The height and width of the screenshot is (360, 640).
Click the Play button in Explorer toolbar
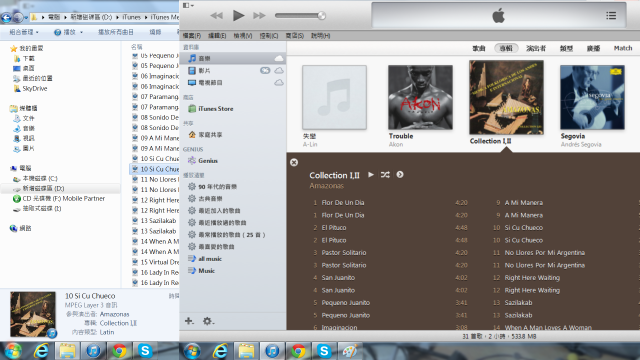point(69,32)
